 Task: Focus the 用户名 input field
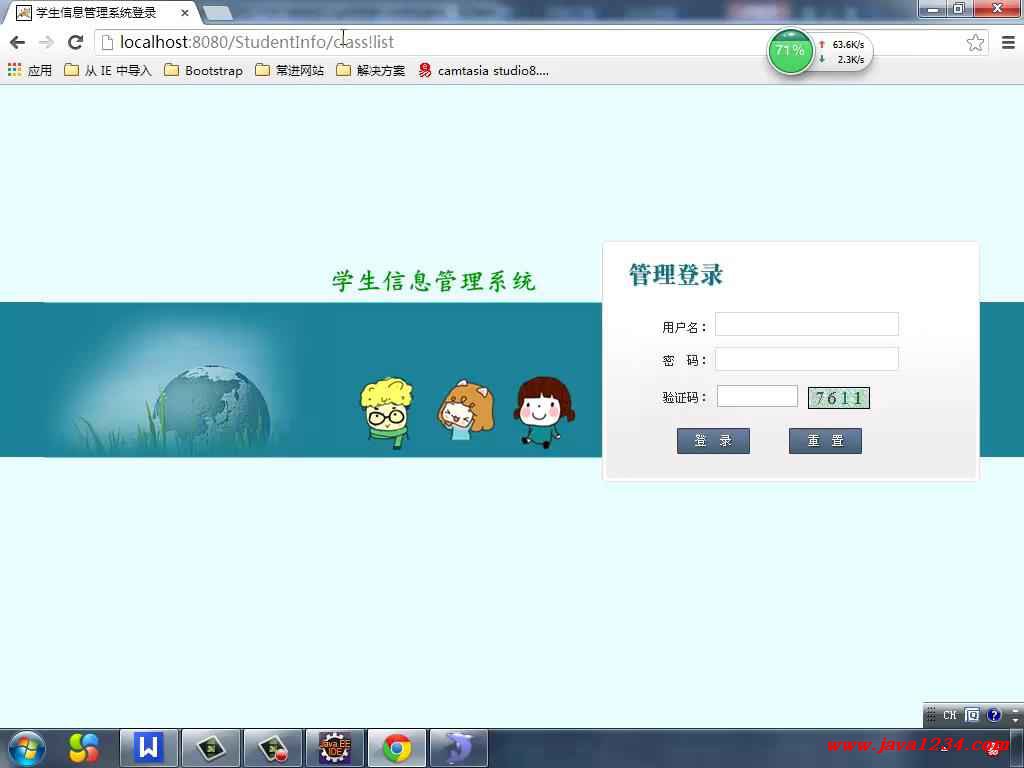[807, 325]
